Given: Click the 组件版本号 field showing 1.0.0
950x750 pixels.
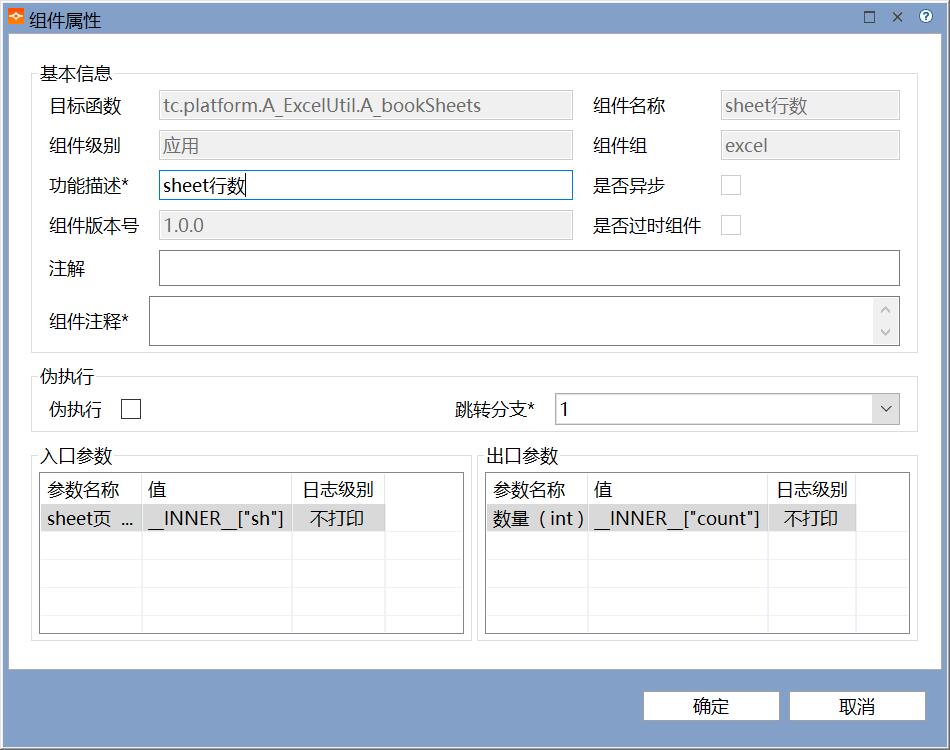Looking at the screenshot, I should pos(365,225).
